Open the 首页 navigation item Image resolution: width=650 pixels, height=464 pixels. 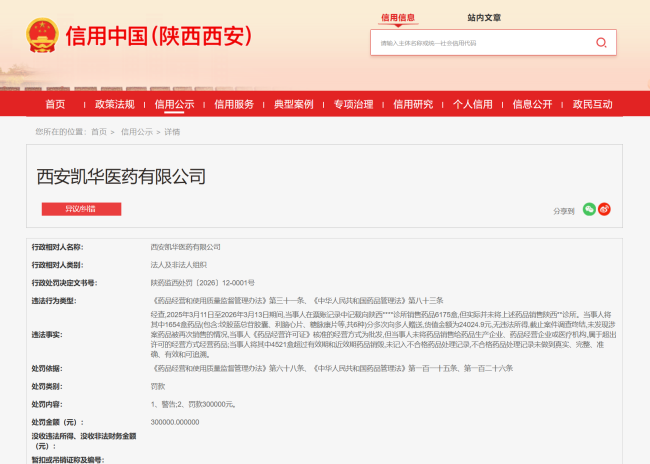tap(55, 104)
